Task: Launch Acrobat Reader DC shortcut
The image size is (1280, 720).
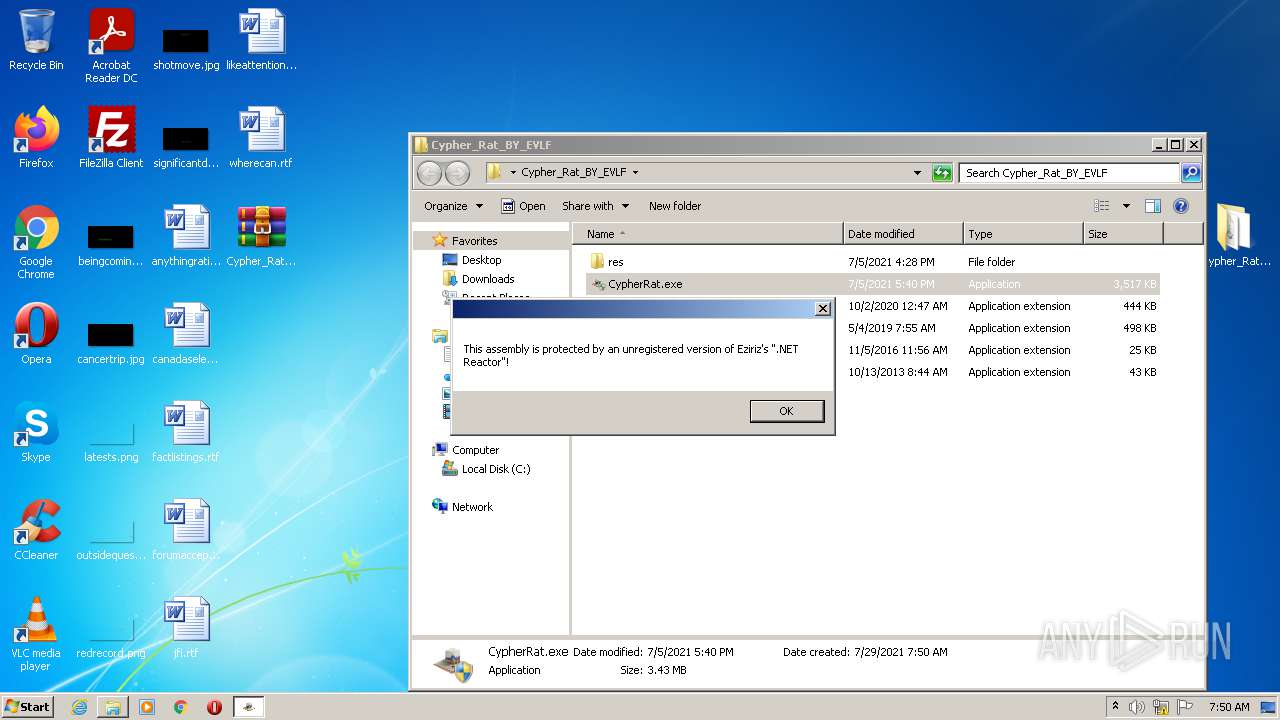Action: (111, 46)
